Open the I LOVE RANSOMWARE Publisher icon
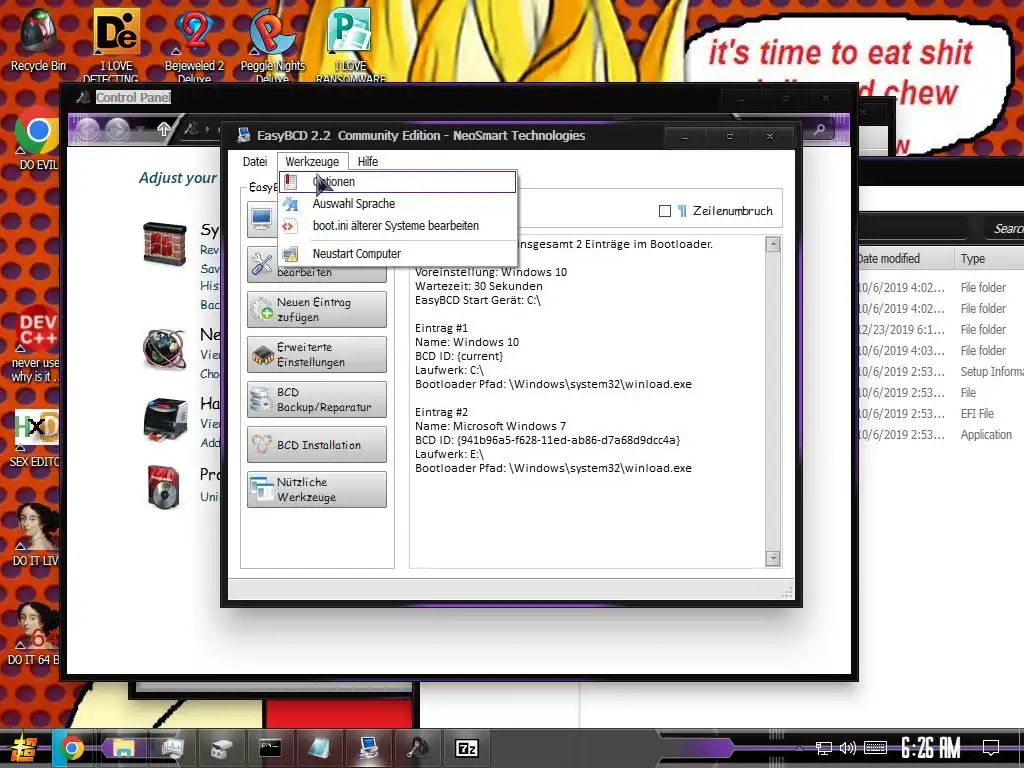Viewport: 1024px width, 768px height. (351, 46)
